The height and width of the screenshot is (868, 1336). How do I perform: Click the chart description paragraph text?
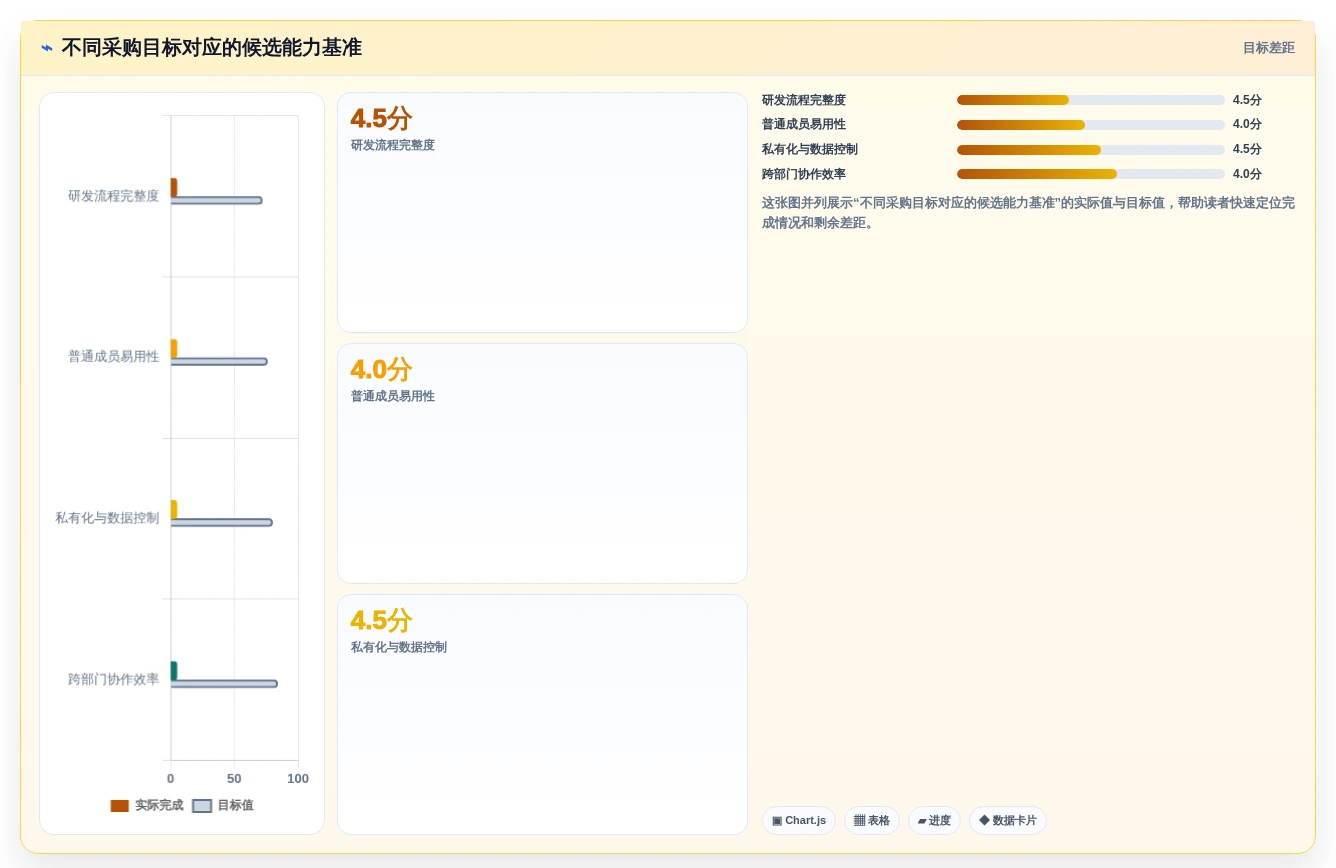coord(1028,213)
